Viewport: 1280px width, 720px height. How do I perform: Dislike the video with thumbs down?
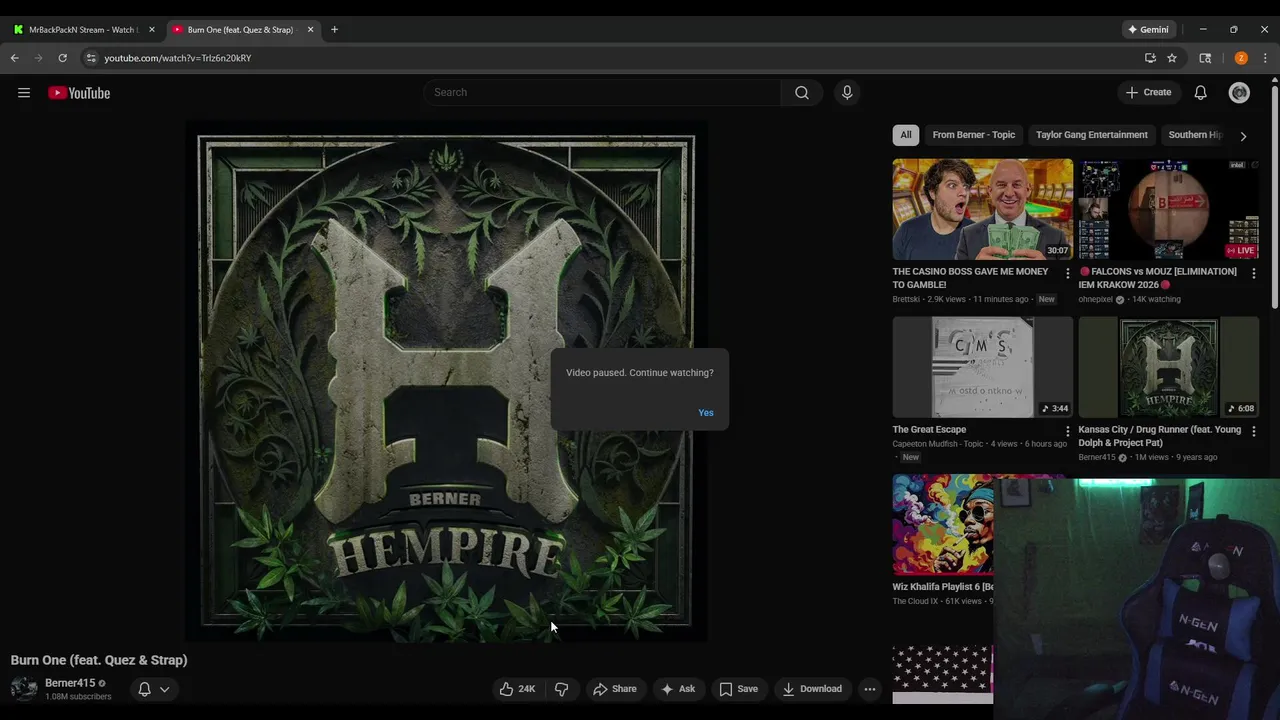(x=561, y=689)
